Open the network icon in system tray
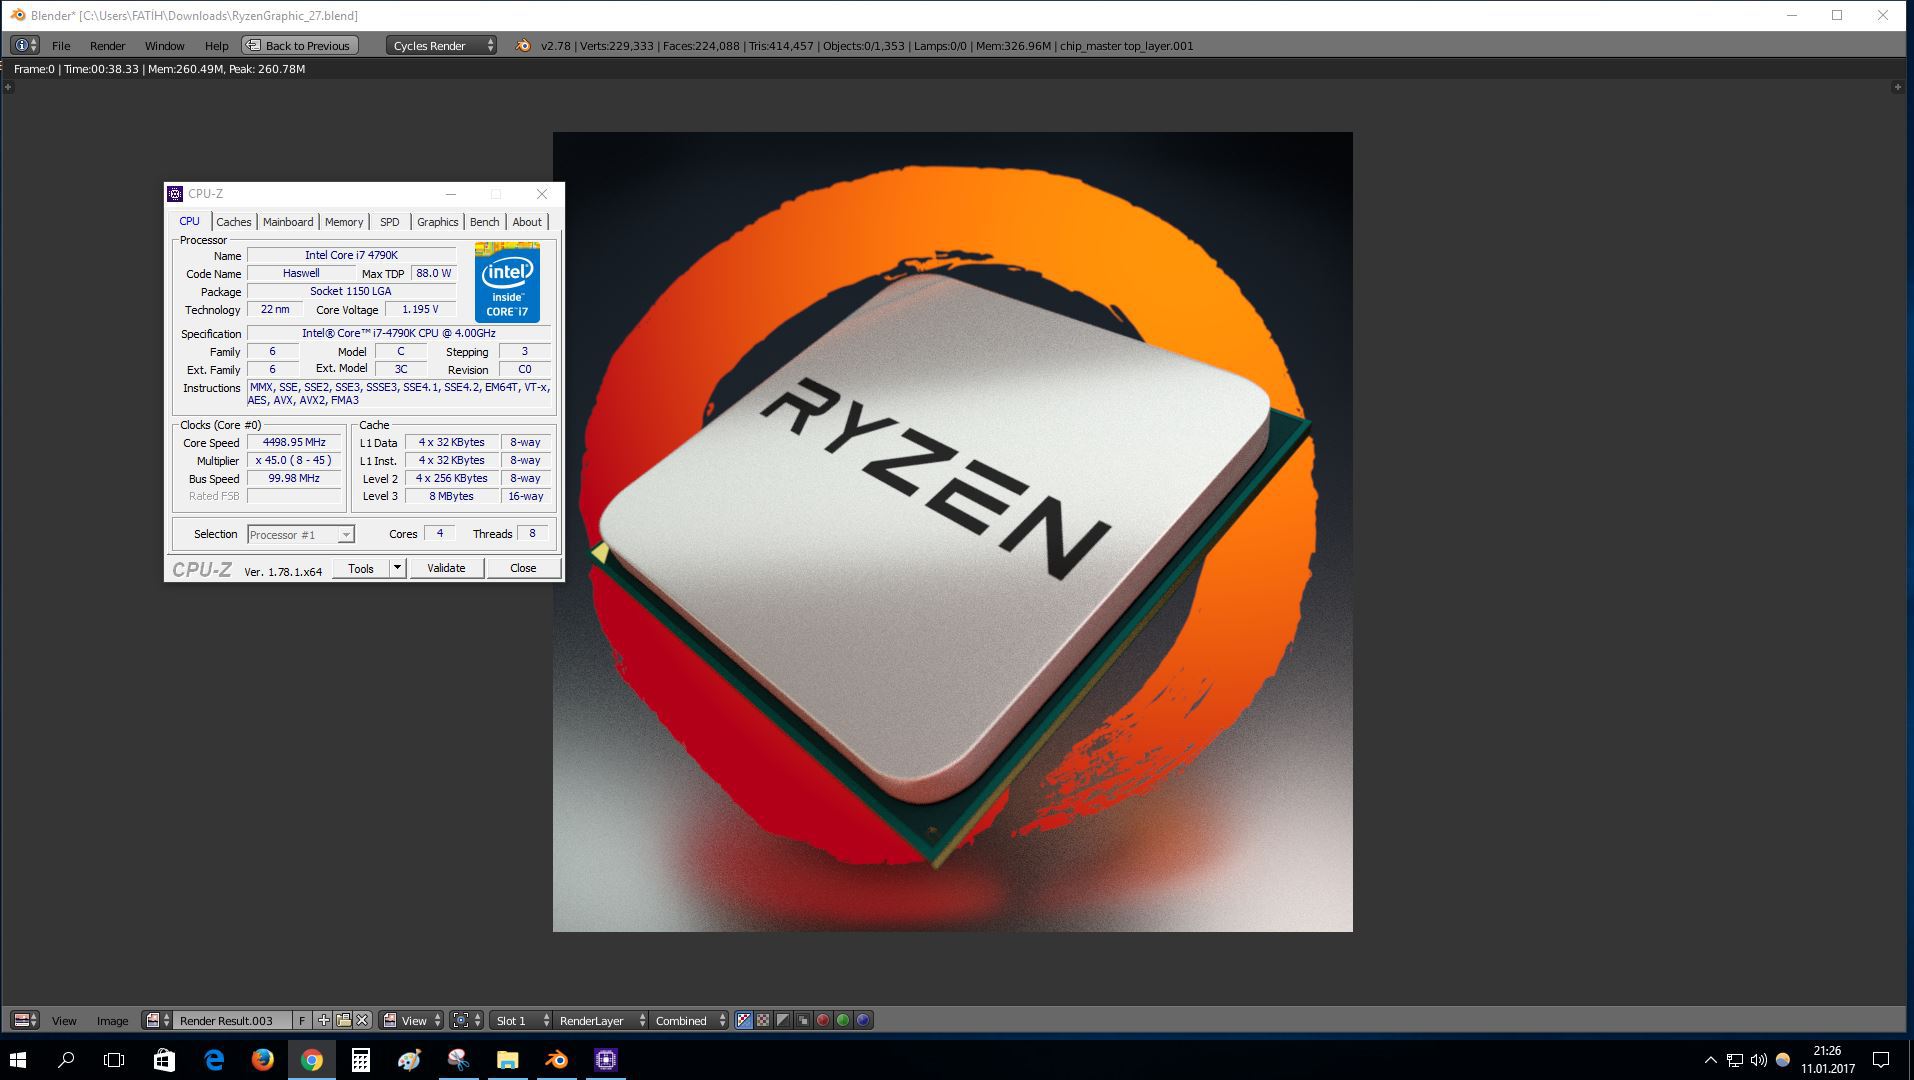 pos(1735,1060)
